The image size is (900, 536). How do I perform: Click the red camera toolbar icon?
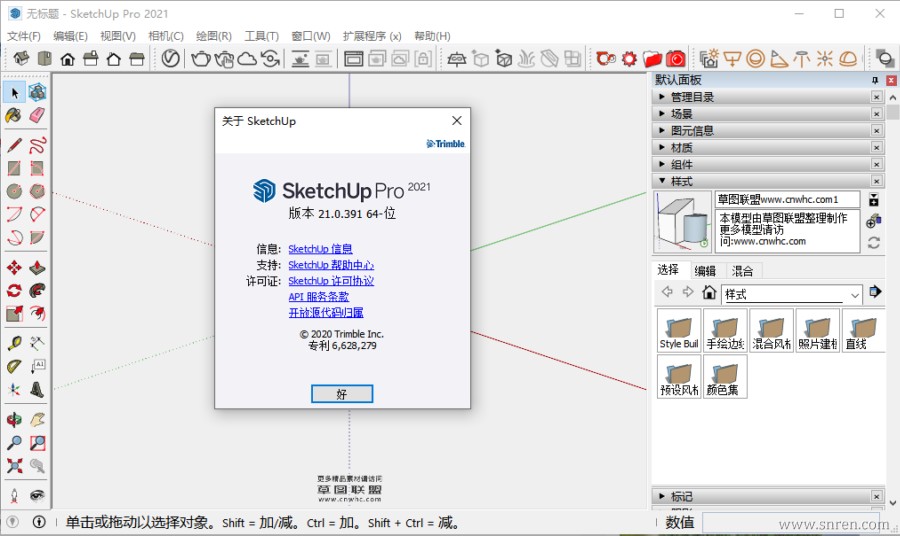pos(676,58)
